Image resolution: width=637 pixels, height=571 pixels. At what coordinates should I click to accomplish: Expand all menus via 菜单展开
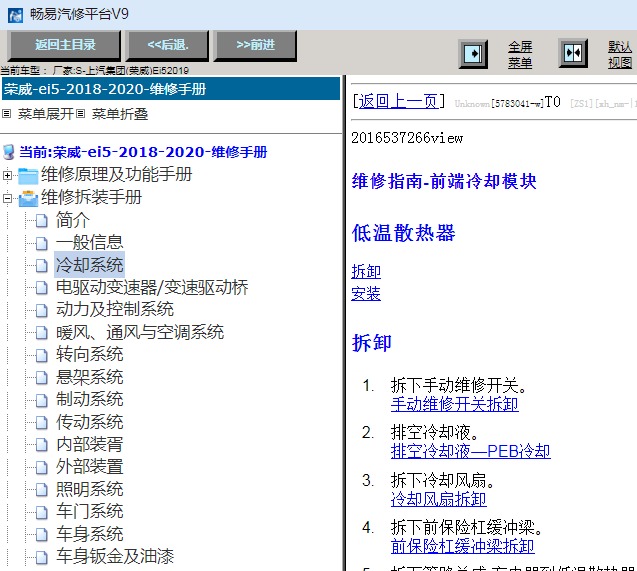click(x=45, y=114)
